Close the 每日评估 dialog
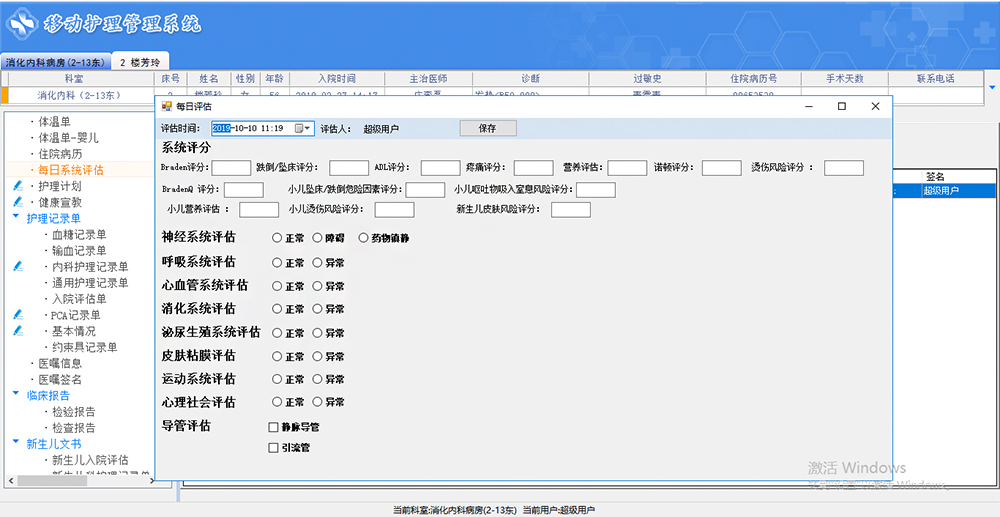Screen dimensions: 1000x517 (876, 106)
